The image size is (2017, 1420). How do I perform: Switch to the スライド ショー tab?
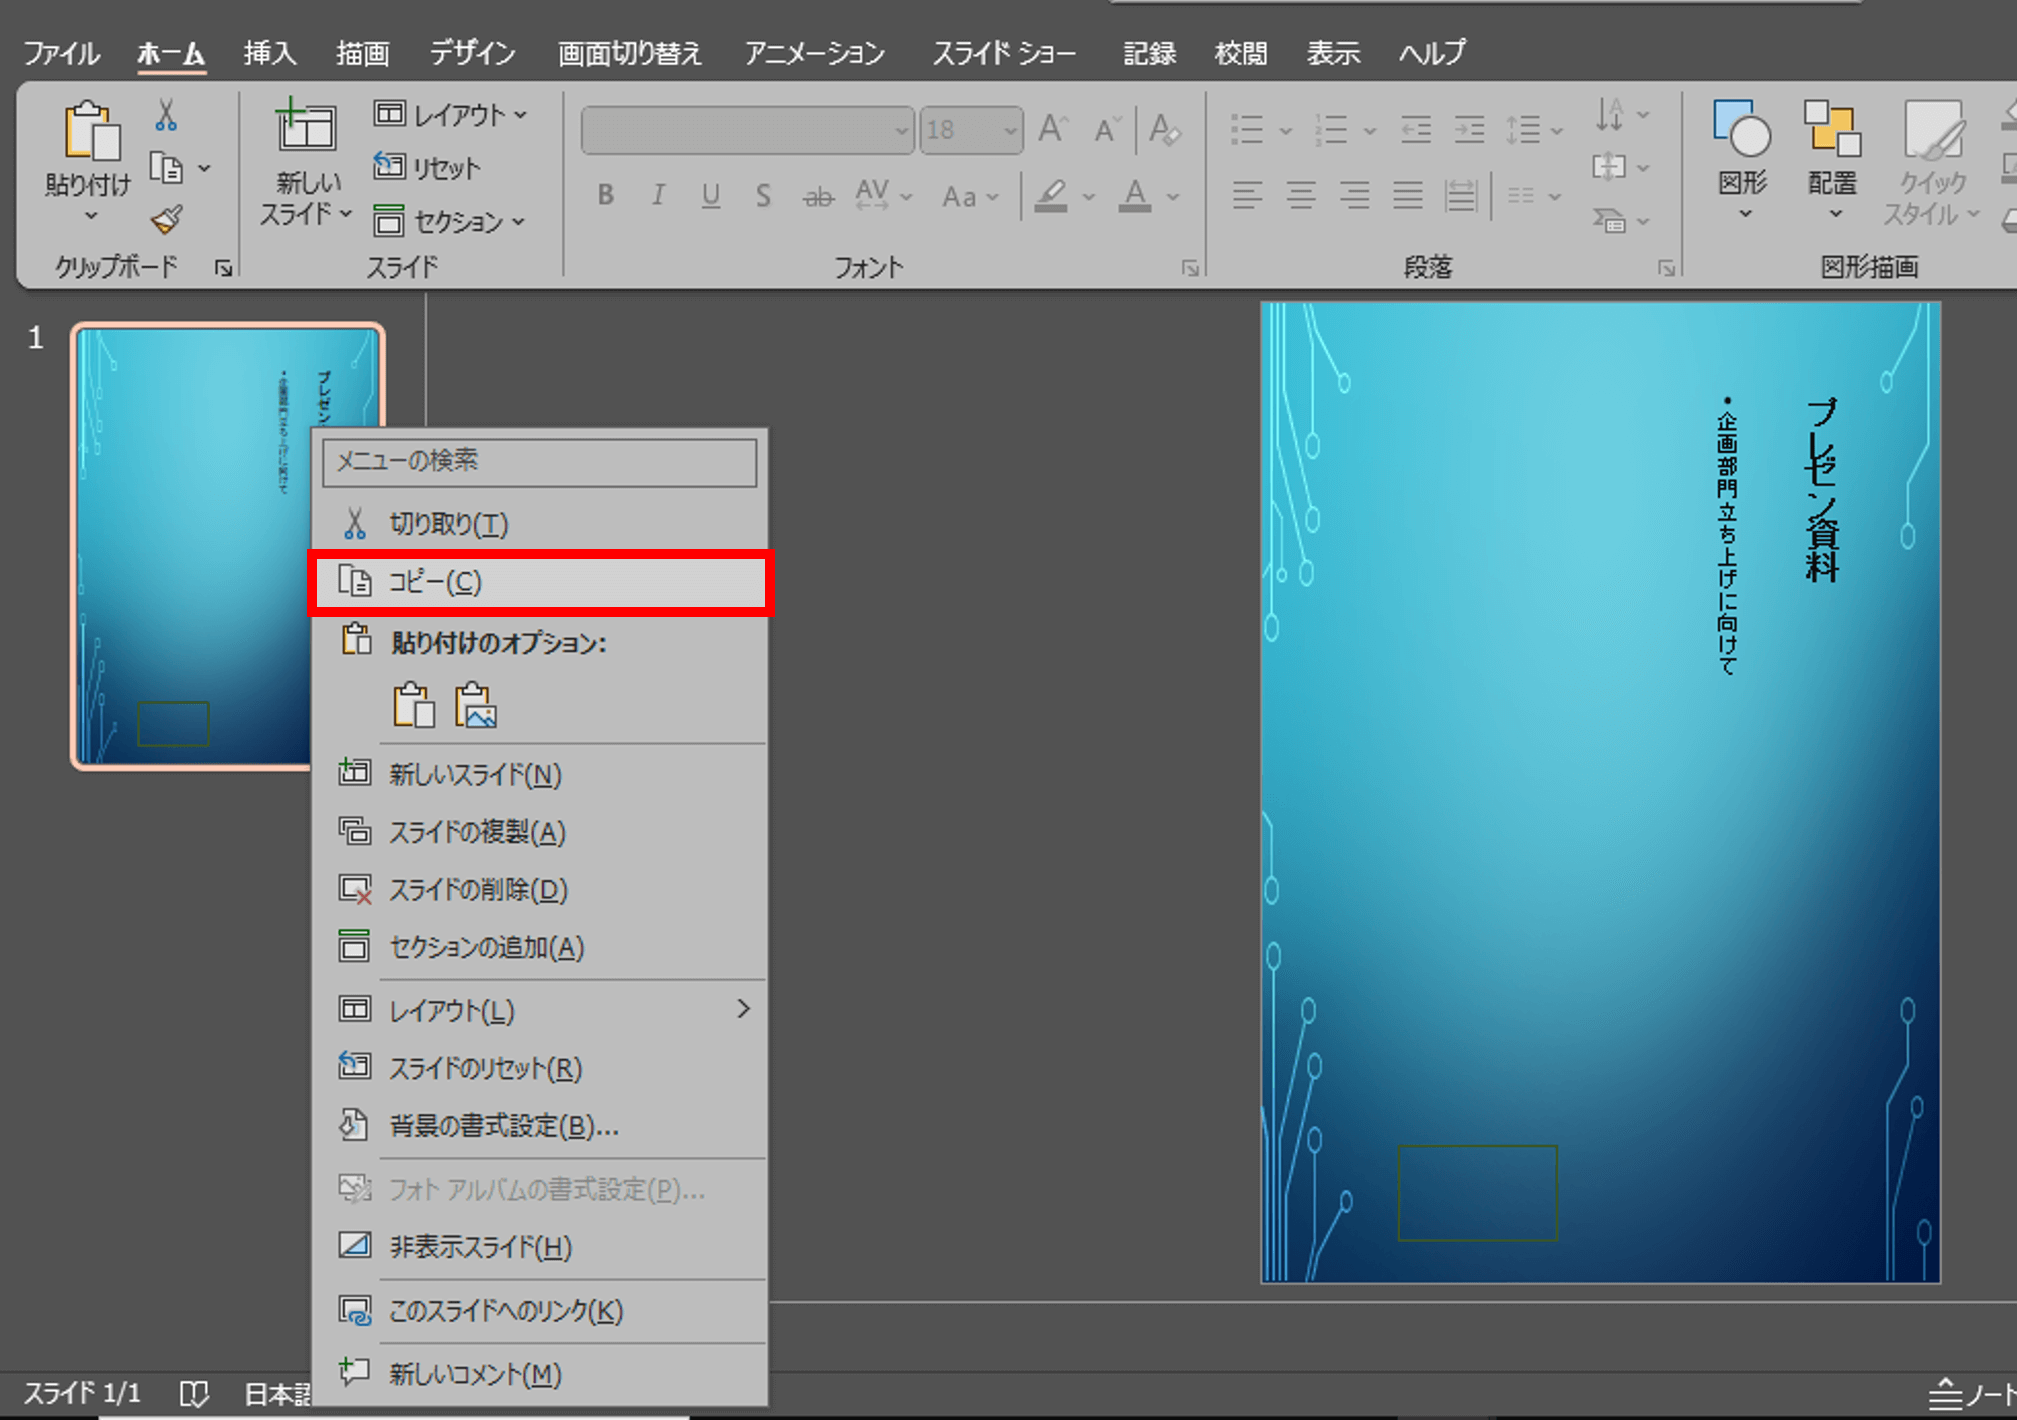1004,53
